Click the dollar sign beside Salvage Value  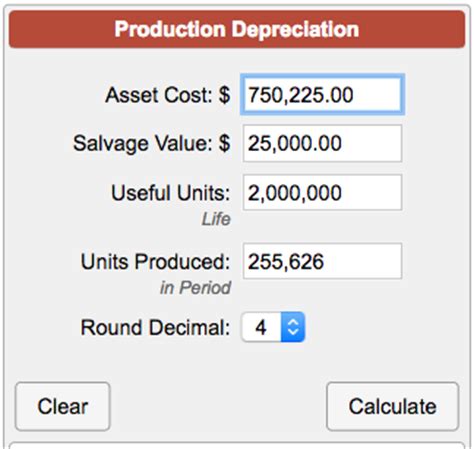(x=224, y=143)
